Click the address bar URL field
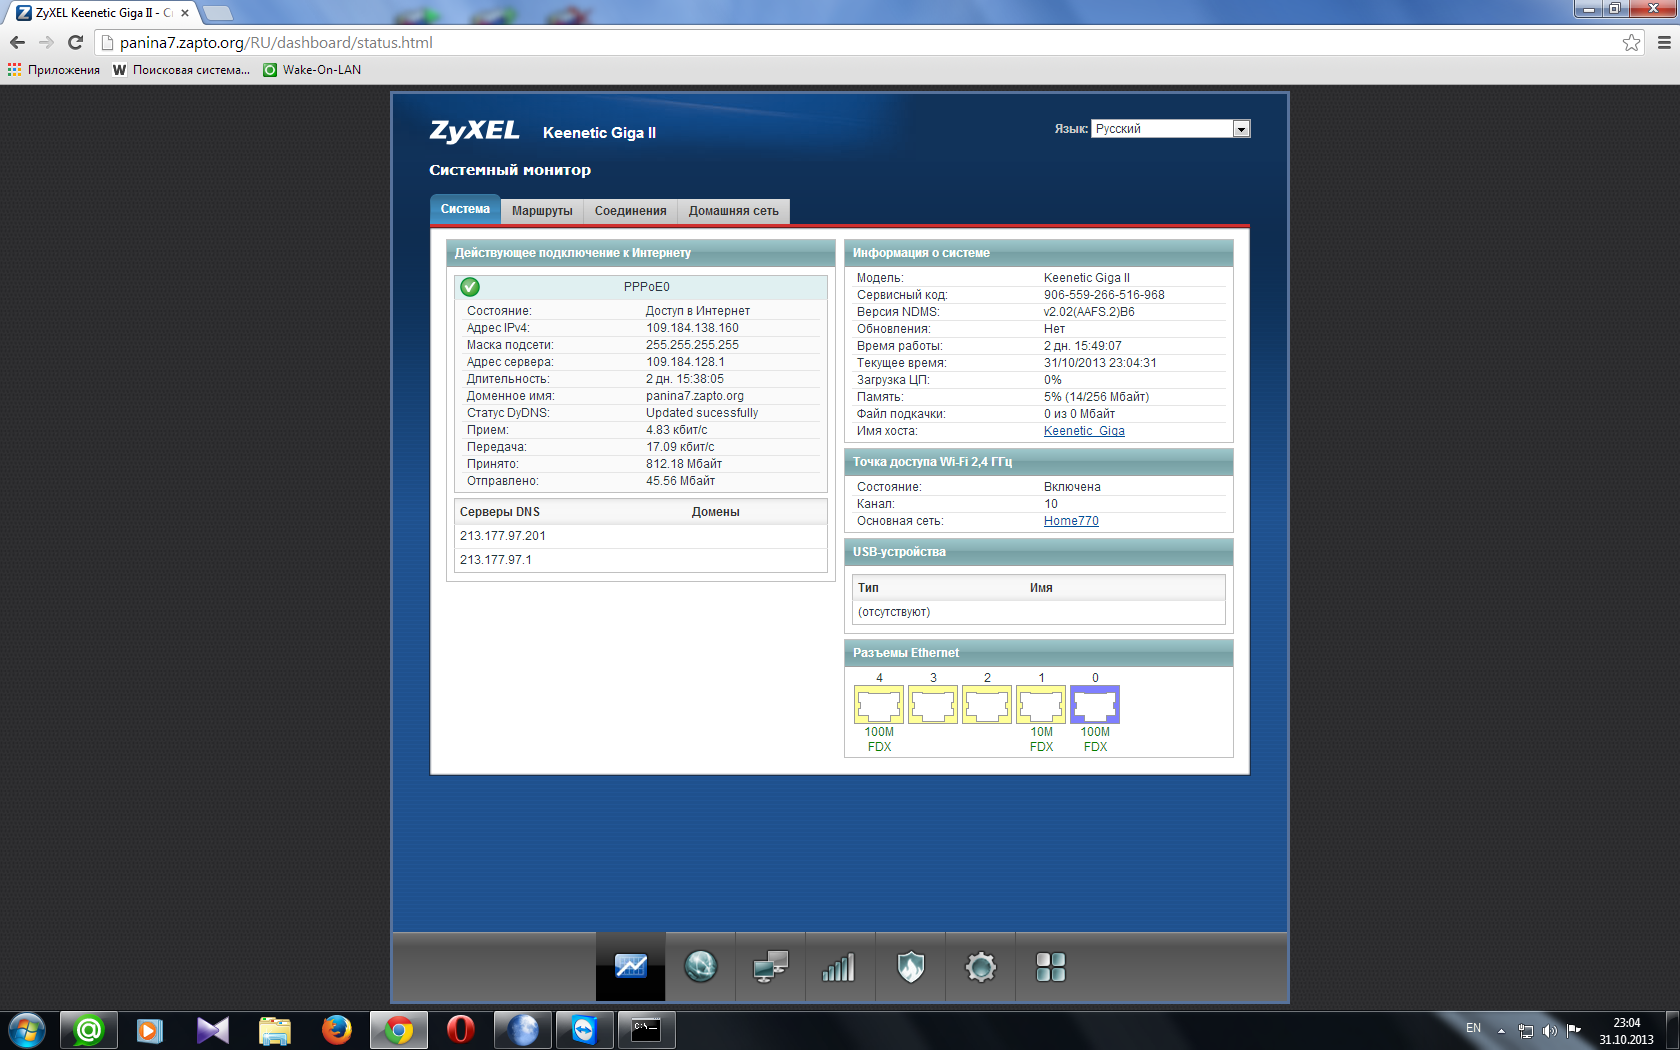The image size is (1680, 1050). point(860,42)
